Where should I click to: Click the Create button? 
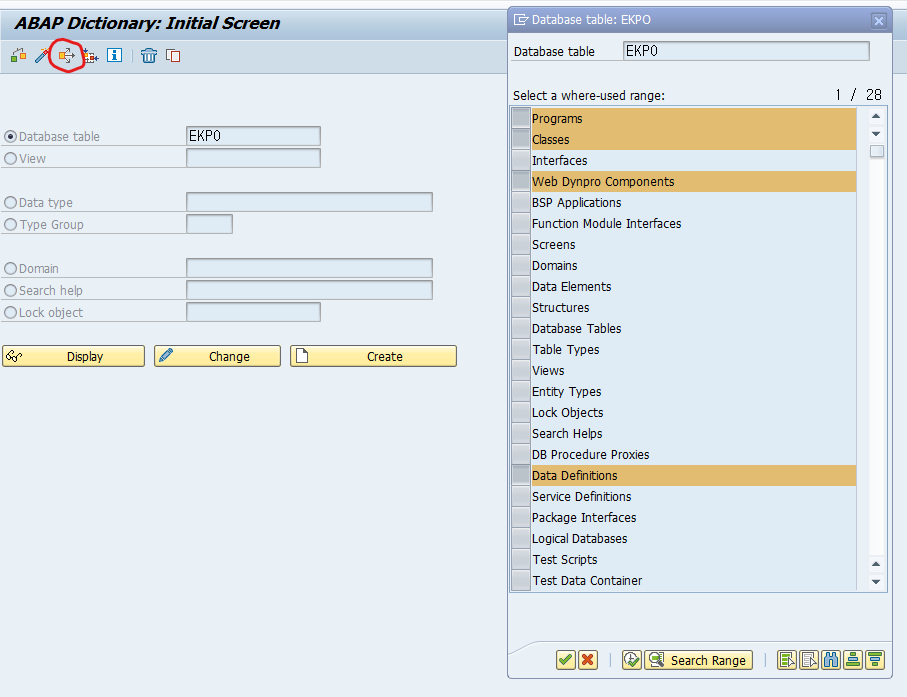click(373, 356)
